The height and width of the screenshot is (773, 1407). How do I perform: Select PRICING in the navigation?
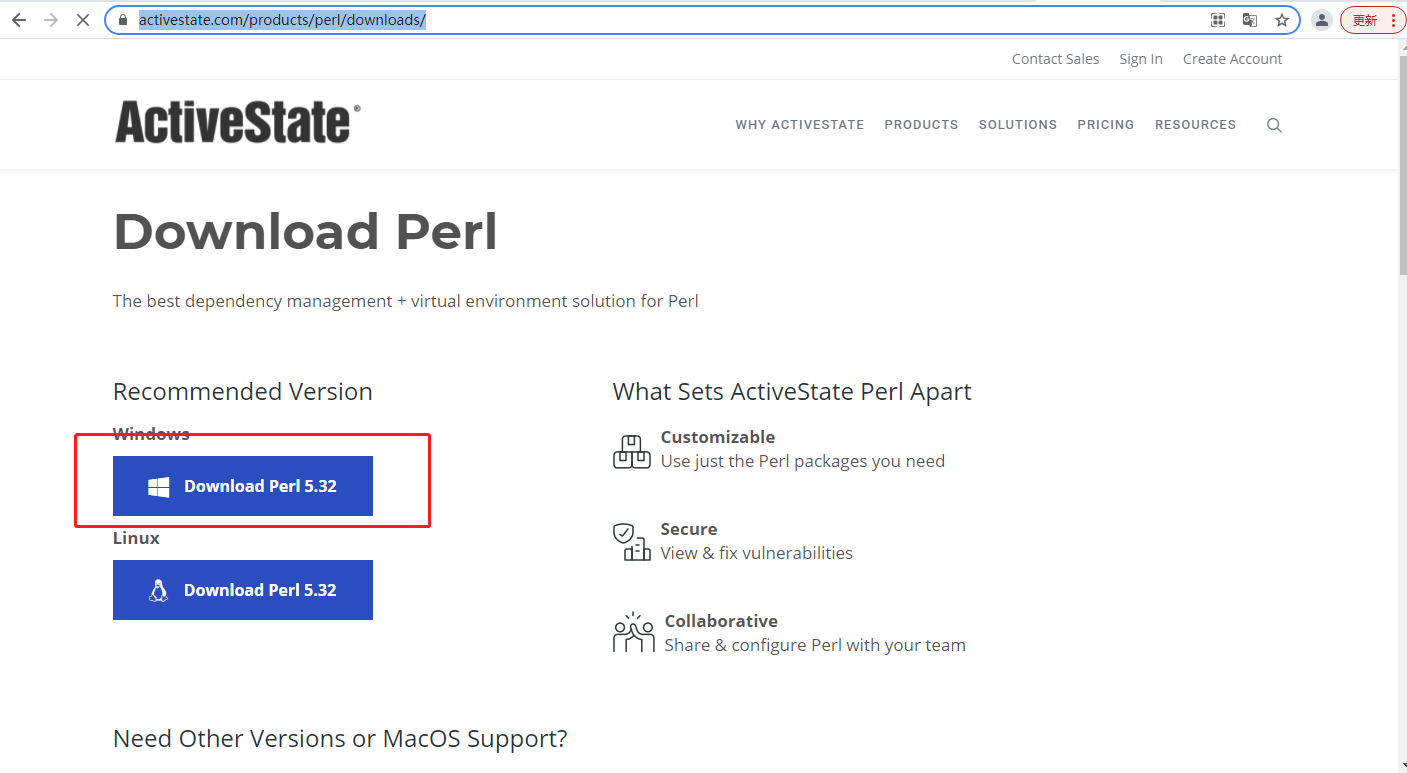point(1106,124)
